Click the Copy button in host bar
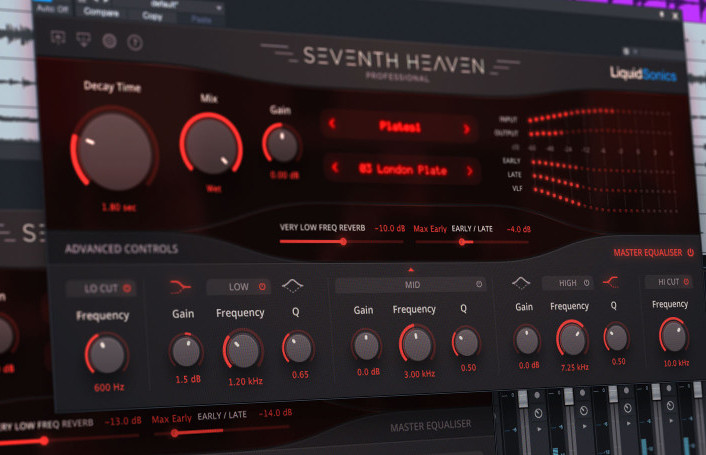 [152, 16]
